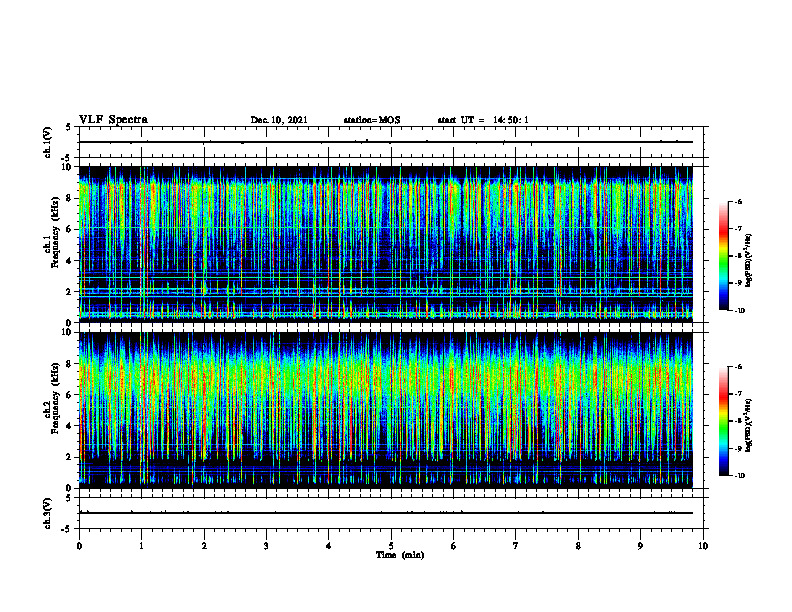Image resolution: width=792 pixels, height=612 pixels.
Task: Click the "3" tick label on Time axis
Action: [x=266, y=546]
